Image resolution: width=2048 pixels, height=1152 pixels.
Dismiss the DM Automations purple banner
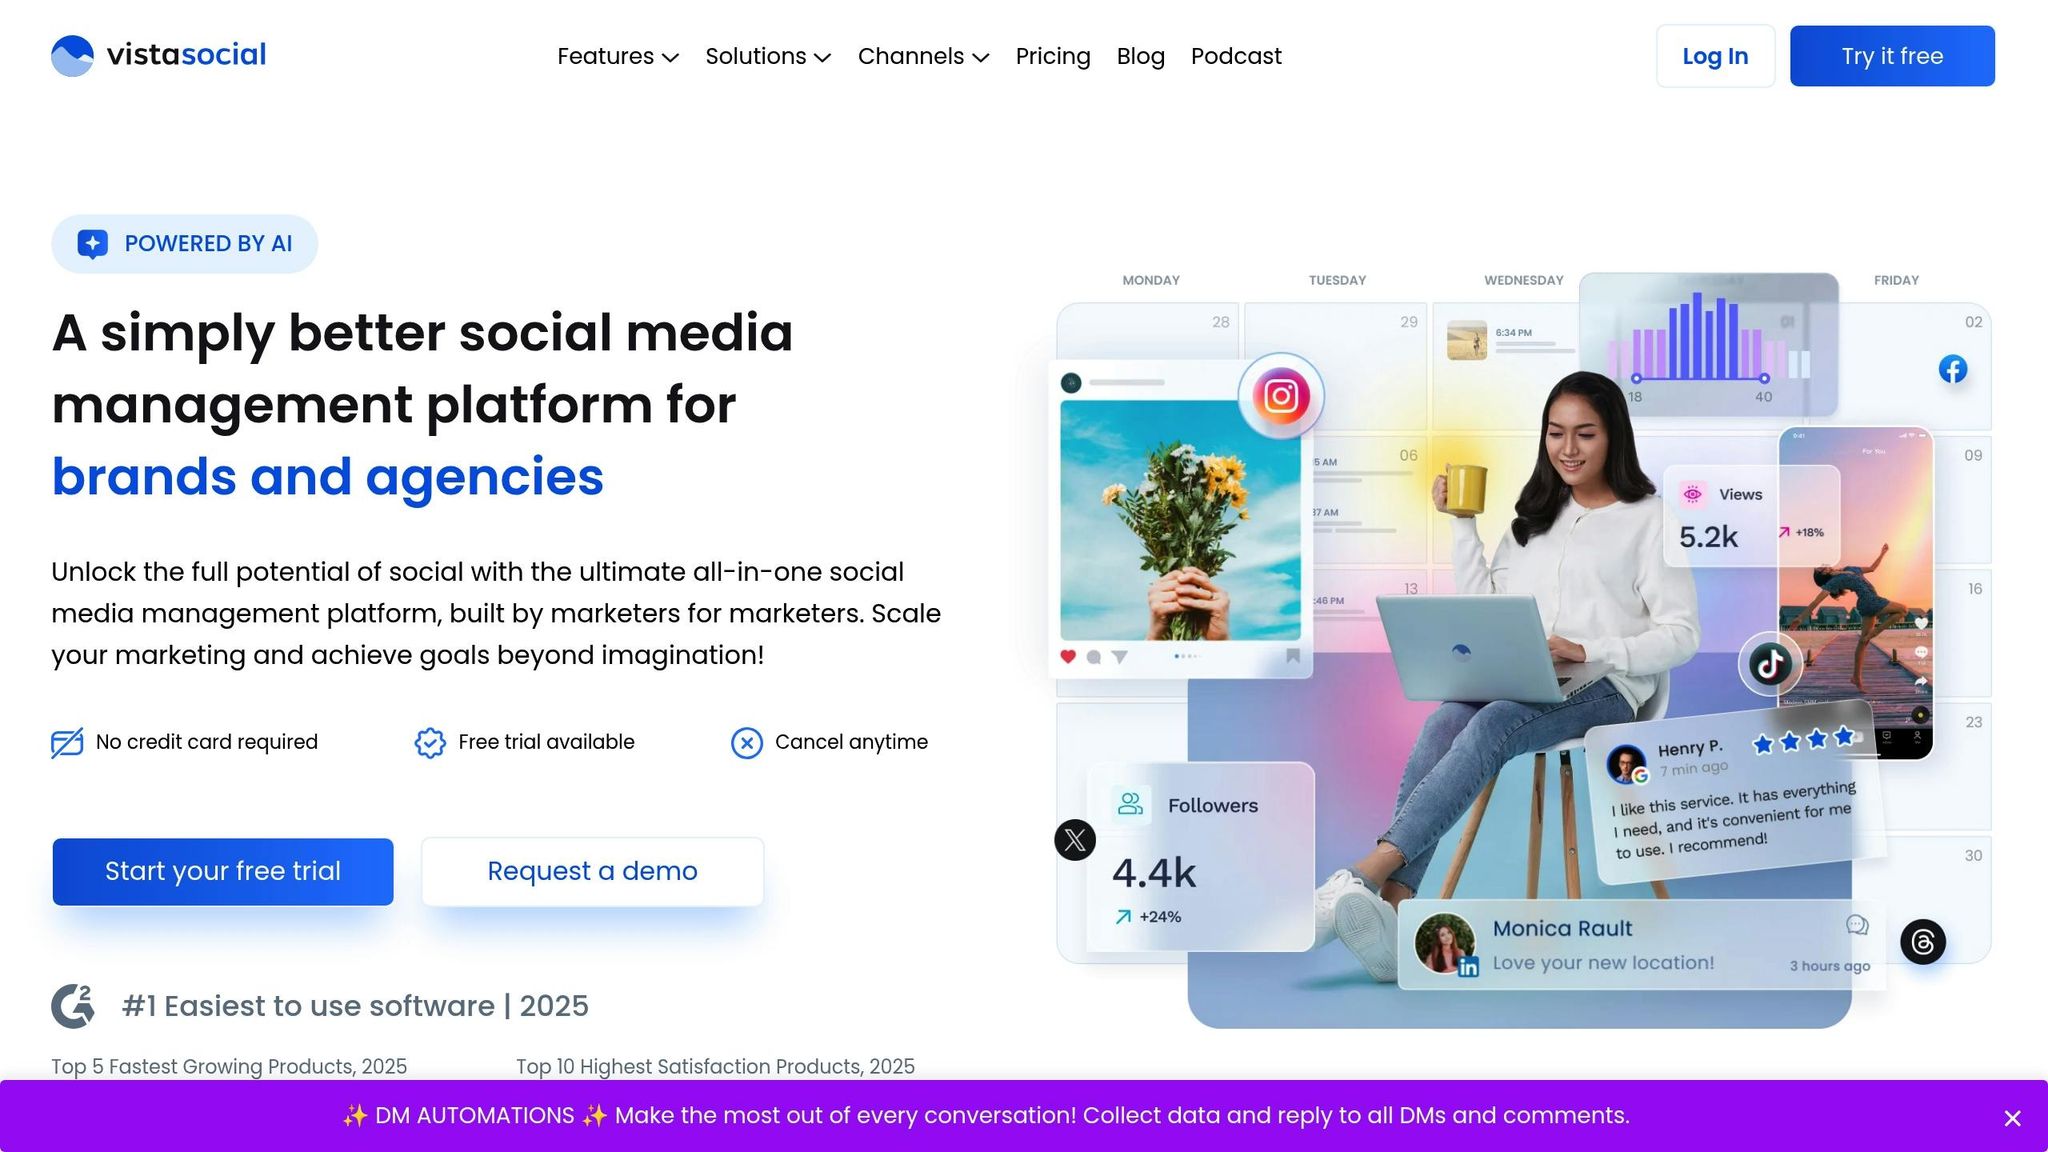(2013, 1118)
